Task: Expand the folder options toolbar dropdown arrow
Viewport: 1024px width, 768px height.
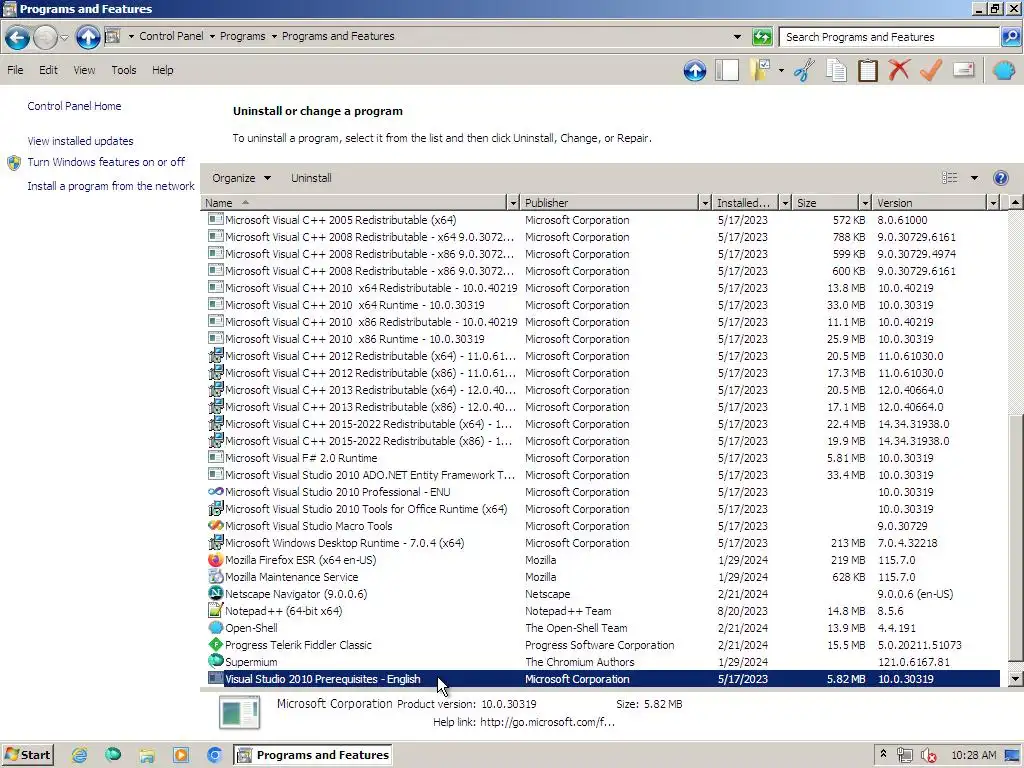Action: tap(781, 70)
